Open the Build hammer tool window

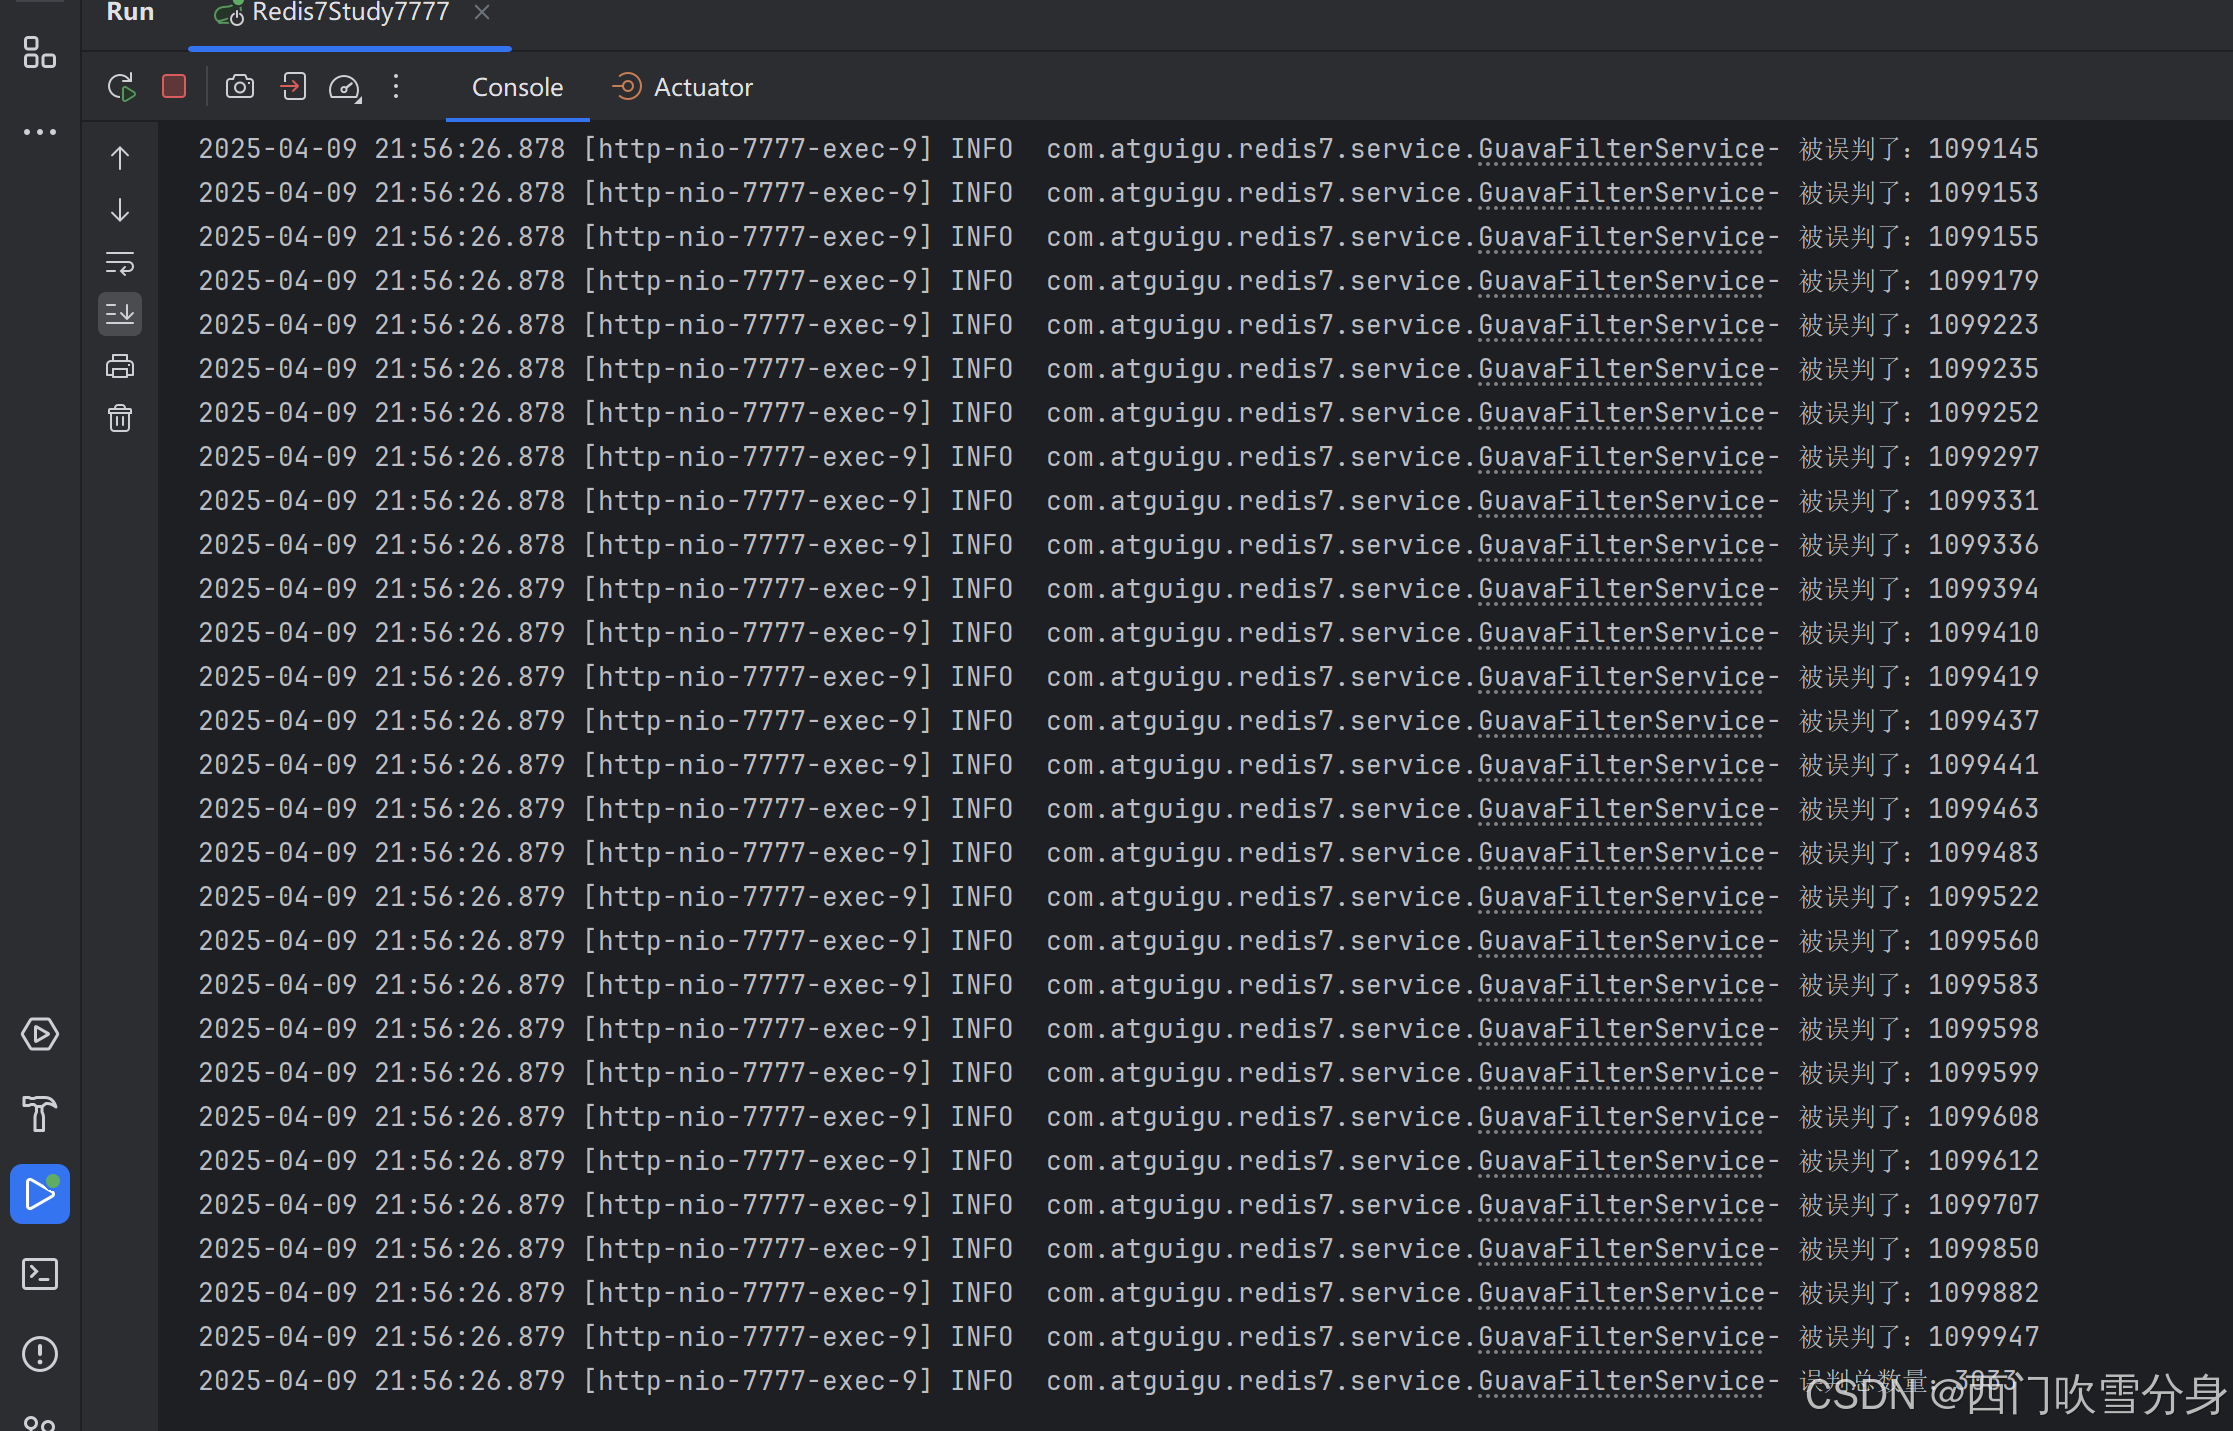(40, 1113)
